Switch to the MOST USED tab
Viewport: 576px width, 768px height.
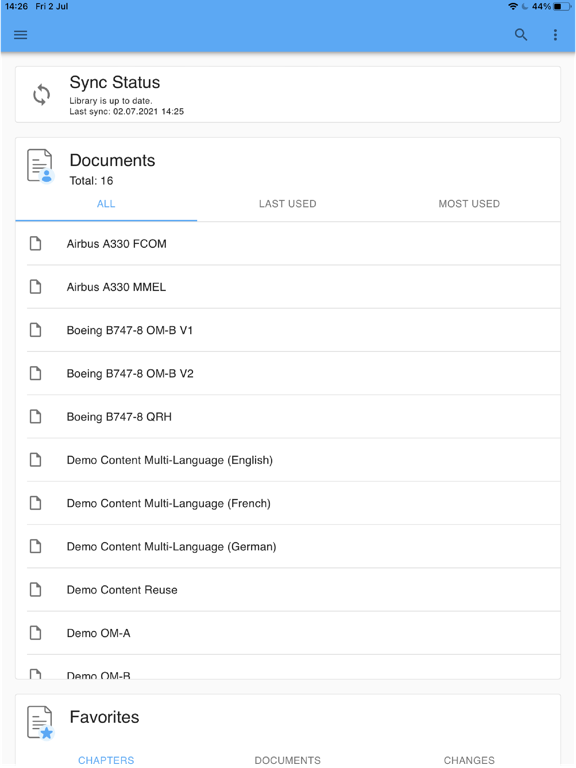click(x=469, y=204)
